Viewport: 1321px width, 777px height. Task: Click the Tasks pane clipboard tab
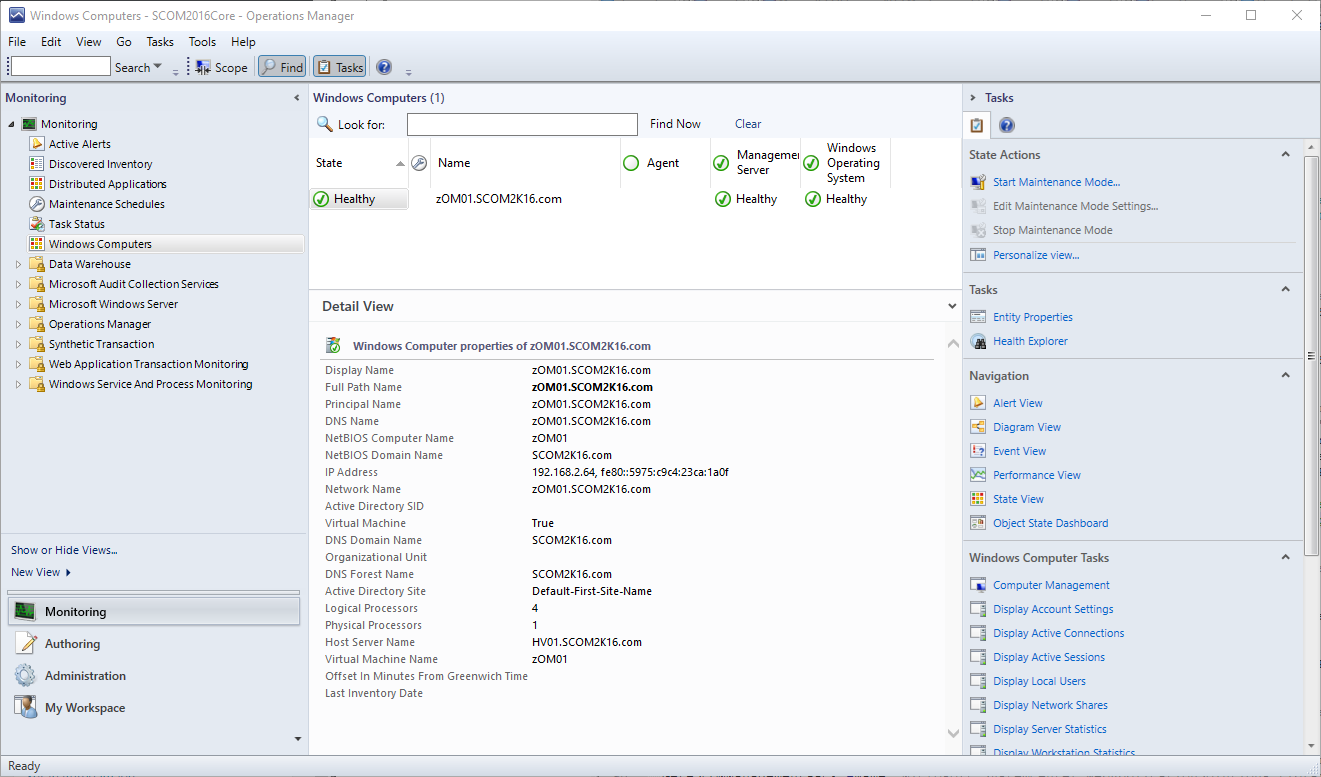pyautogui.click(x=977, y=125)
